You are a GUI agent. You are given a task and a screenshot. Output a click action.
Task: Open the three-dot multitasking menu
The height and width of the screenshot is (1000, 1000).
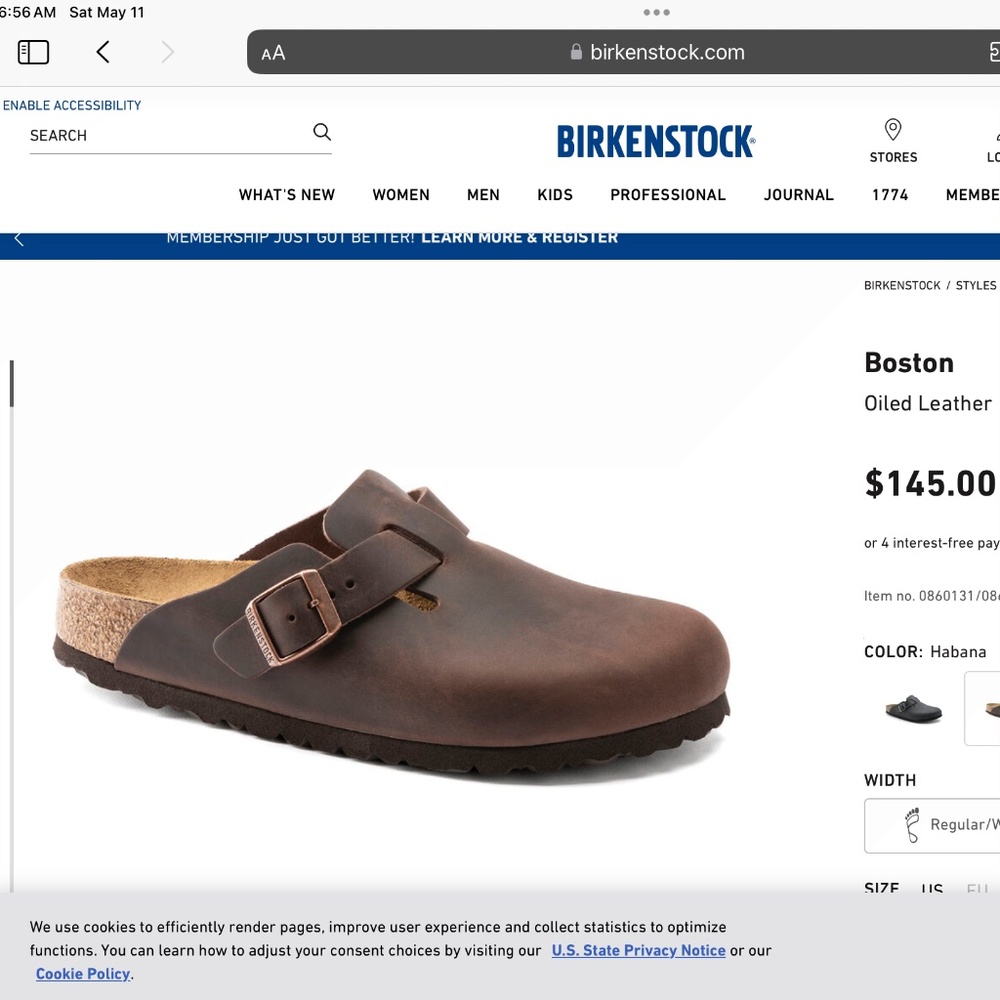coord(656,12)
